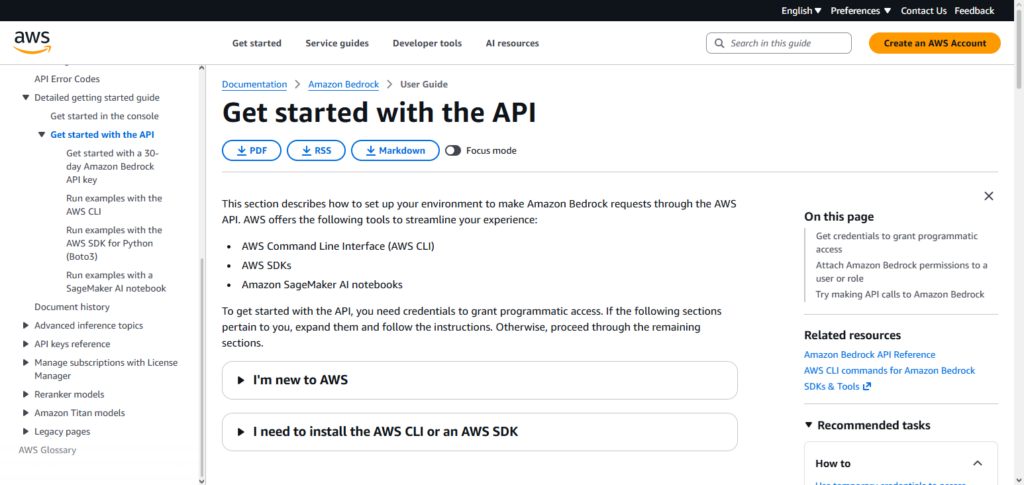Collapse the How to card chevron
Image resolution: width=1024 pixels, height=485 pixels.
pos(978,463)
